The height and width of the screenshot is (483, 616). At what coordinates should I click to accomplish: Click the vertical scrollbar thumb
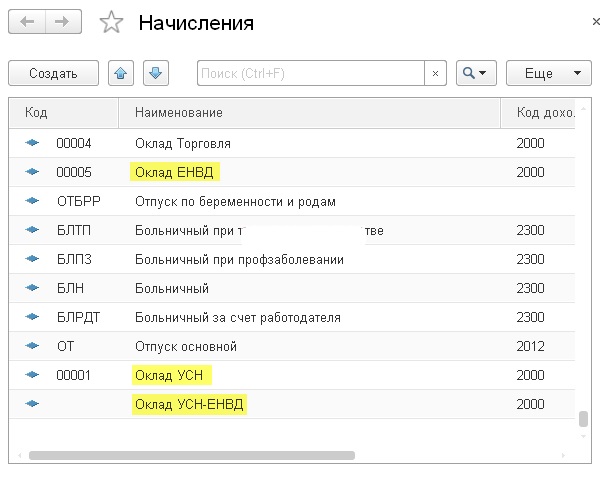583,419
